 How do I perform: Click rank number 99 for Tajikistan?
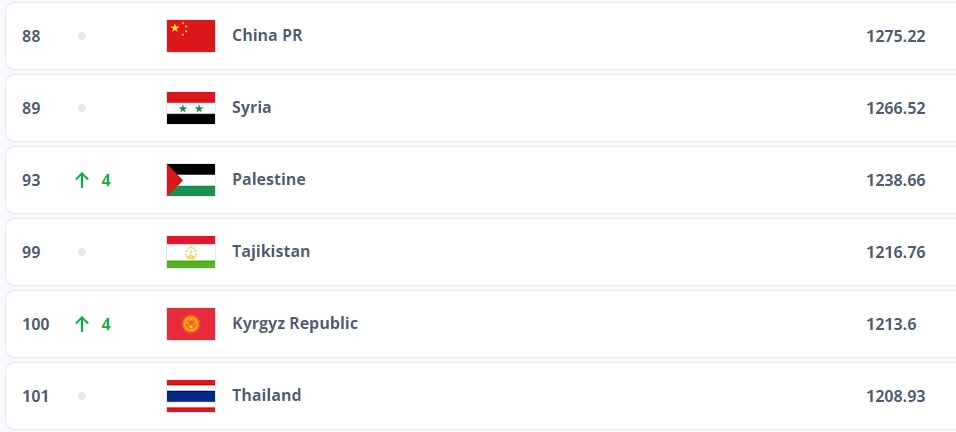[31, 252]
